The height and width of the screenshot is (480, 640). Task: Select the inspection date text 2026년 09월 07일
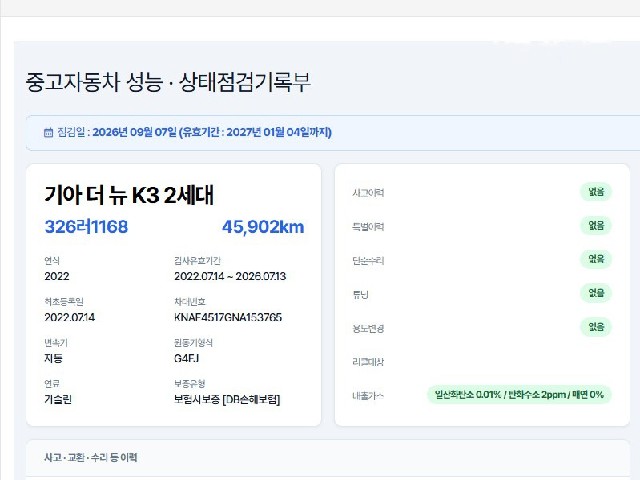pyautogui.click(x=134, y=132)
